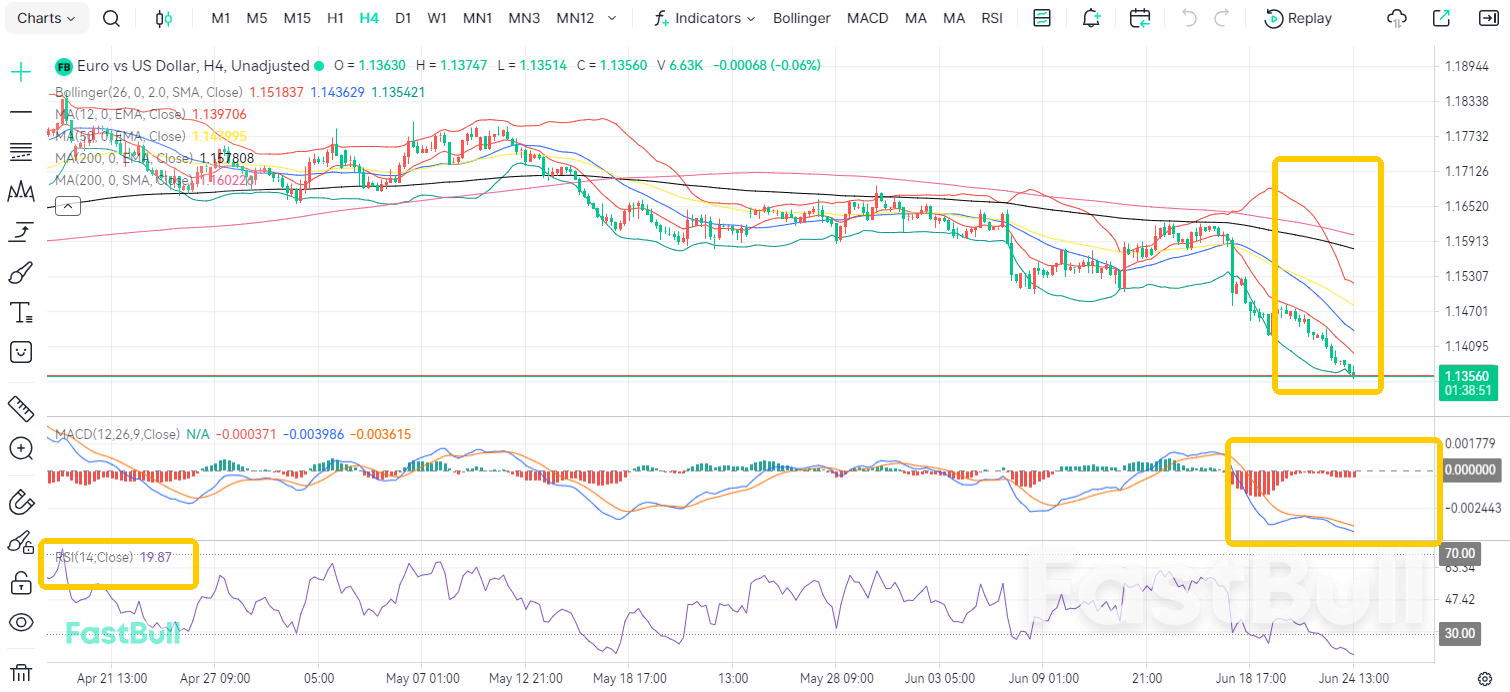Select the MA(50, 0, EMA, Close) legend
This screenshot has width=1510, height=692.
(x=120, y=136)
